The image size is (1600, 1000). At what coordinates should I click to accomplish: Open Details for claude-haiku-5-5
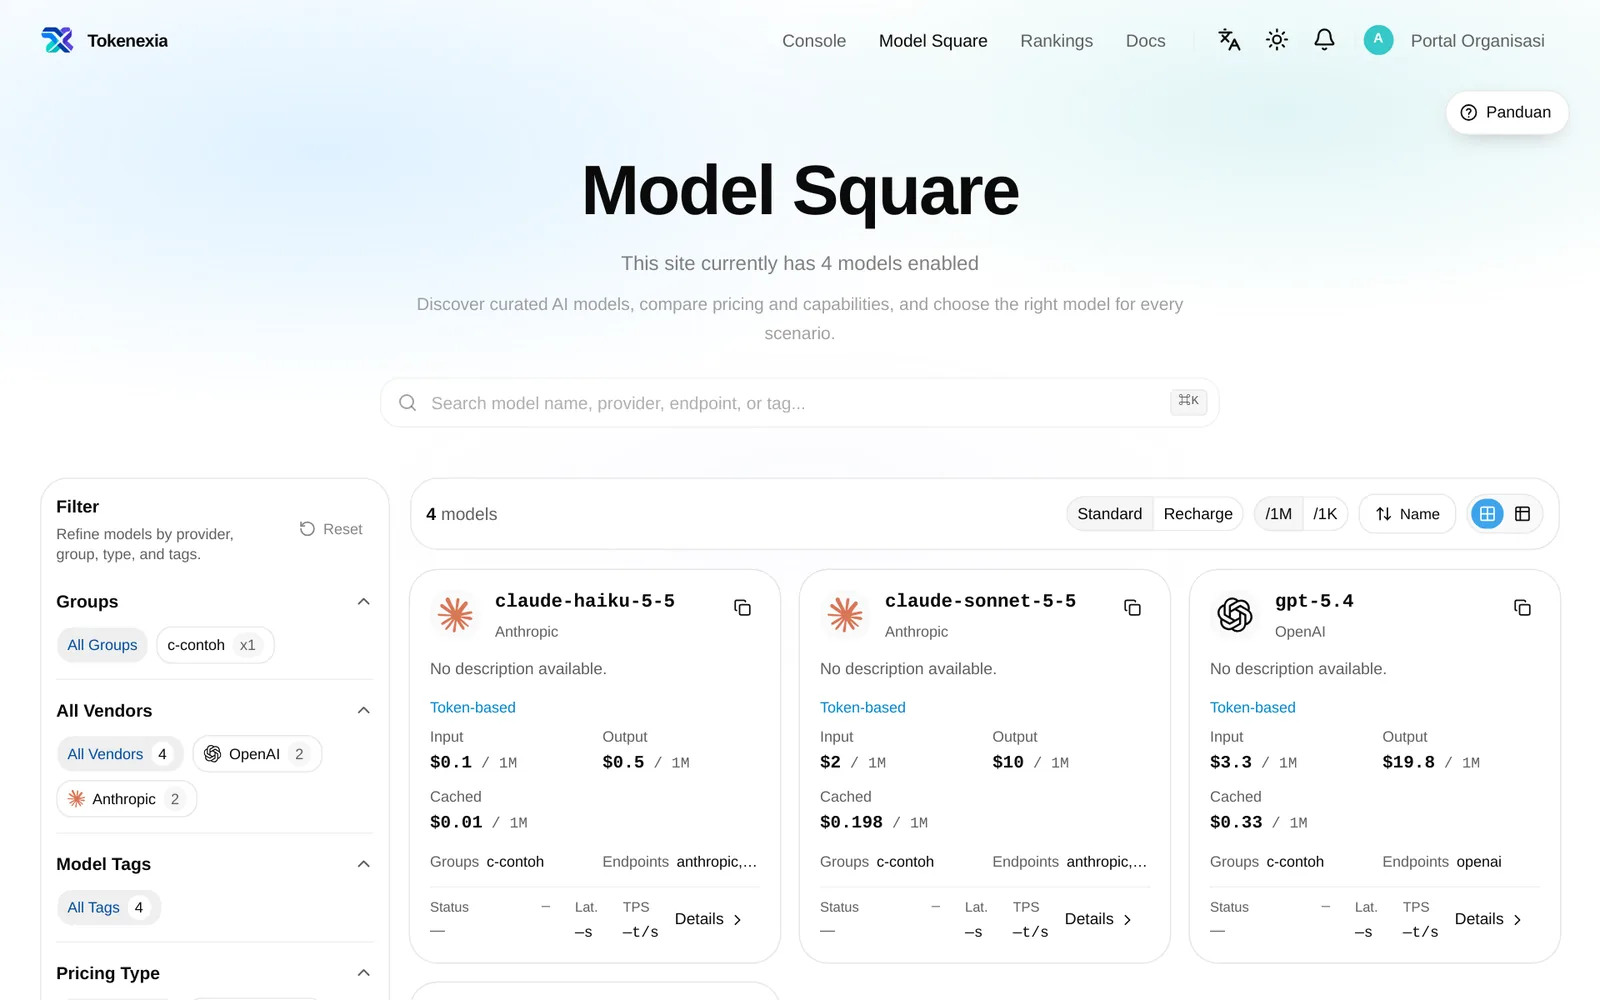pos(709,919)
